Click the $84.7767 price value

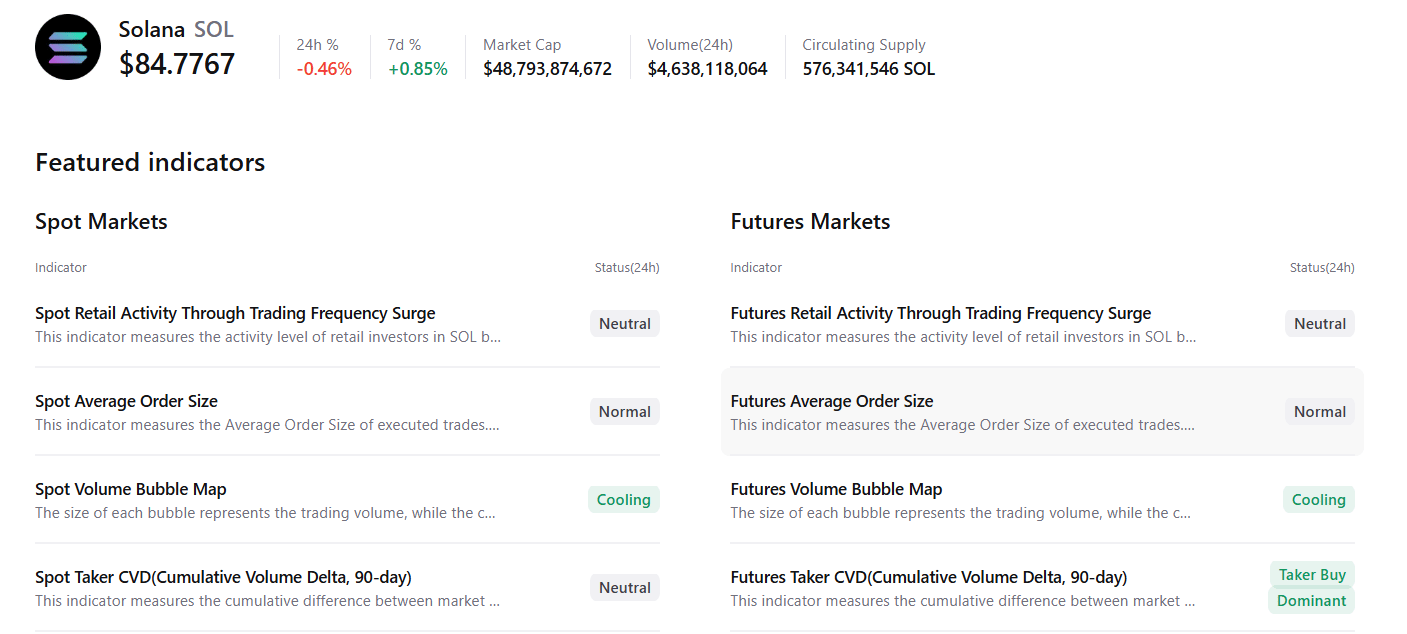pos(177,64)
